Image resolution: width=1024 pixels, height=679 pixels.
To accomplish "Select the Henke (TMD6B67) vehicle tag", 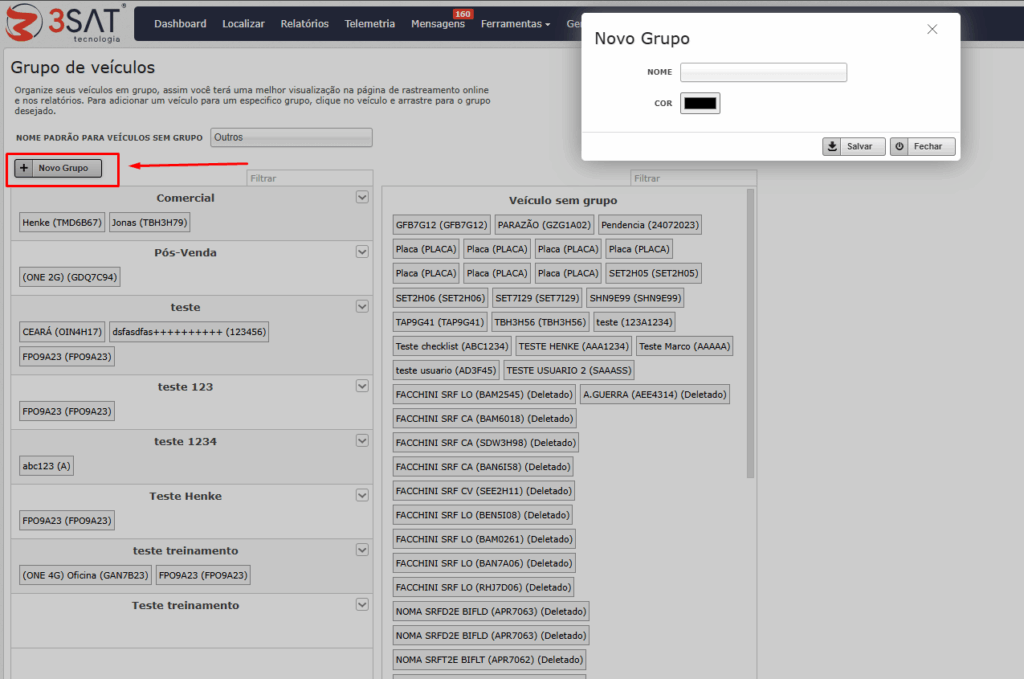I will (x=62, y=222).
